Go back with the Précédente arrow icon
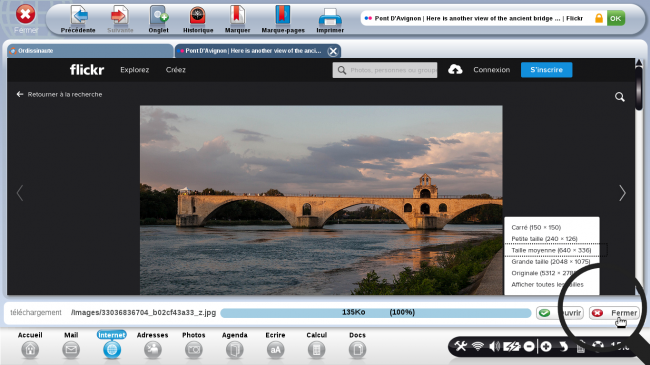The width and height of the screenshot is (650, 365). point(79,16)
